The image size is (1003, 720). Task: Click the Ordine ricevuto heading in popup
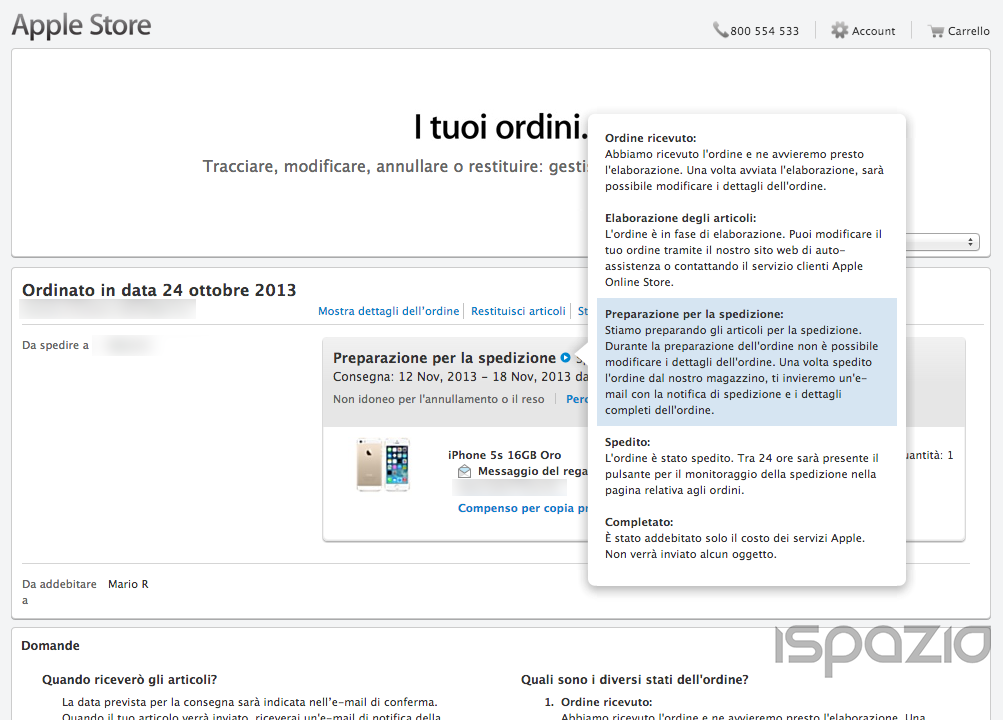click(650, 138)
